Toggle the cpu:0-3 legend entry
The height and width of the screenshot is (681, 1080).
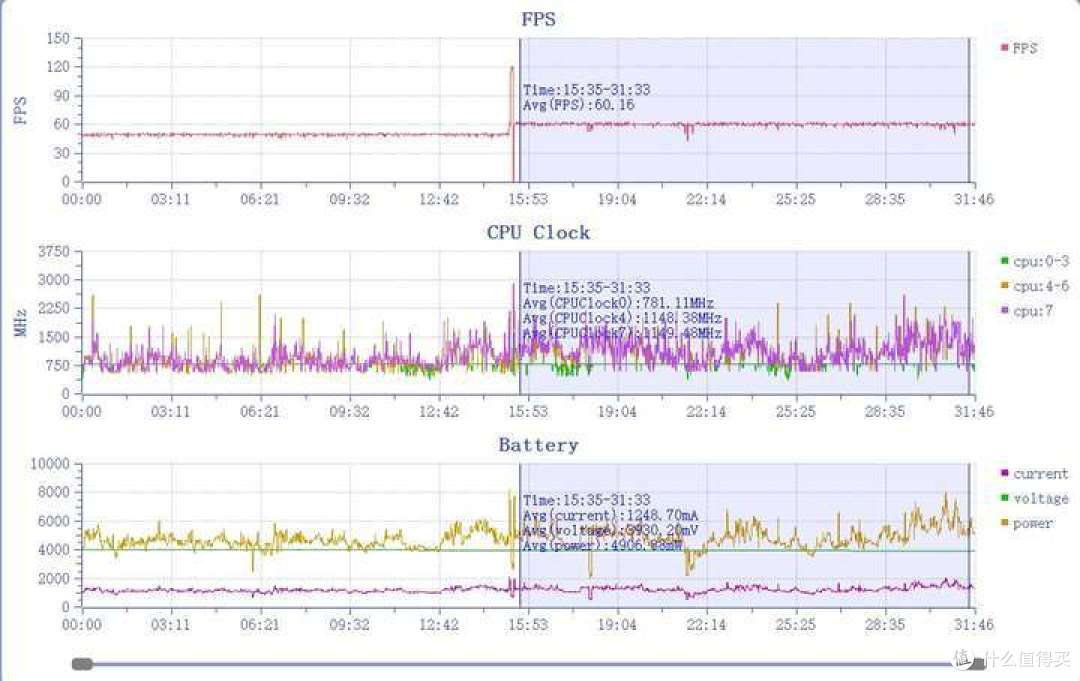click(1035, 261)
